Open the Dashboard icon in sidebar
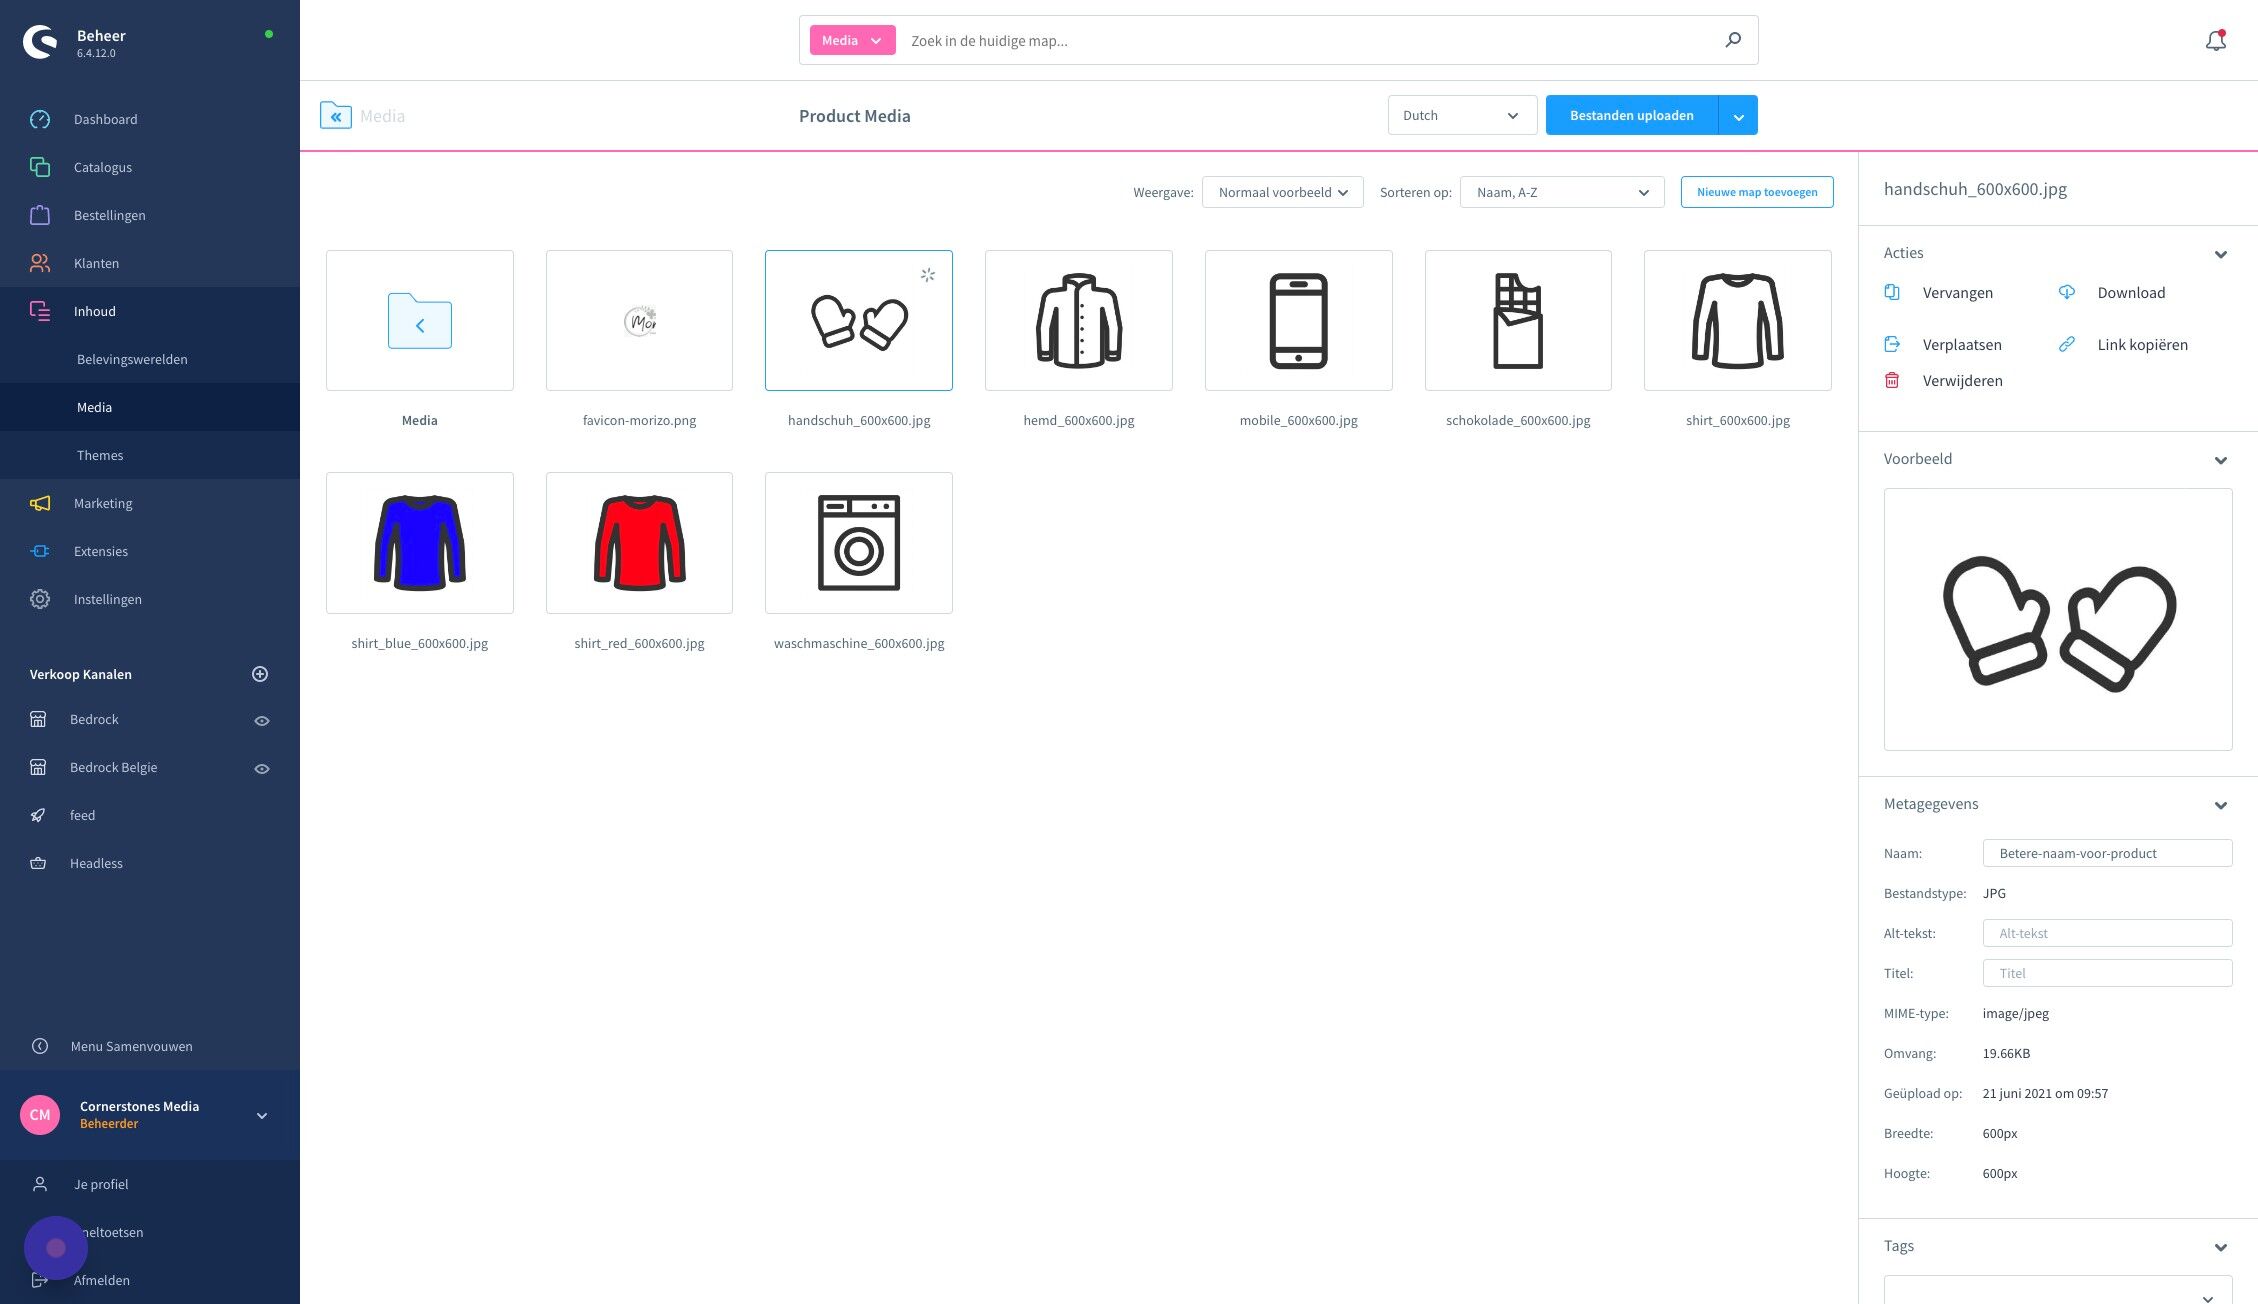Screen dimensions: 2258x1304 click(x=40, y=119)
